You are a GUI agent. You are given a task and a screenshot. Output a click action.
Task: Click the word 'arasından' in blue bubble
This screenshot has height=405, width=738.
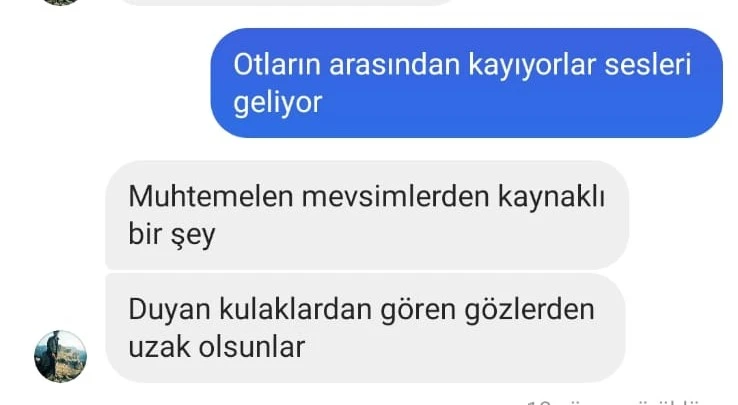click(394, 65)
